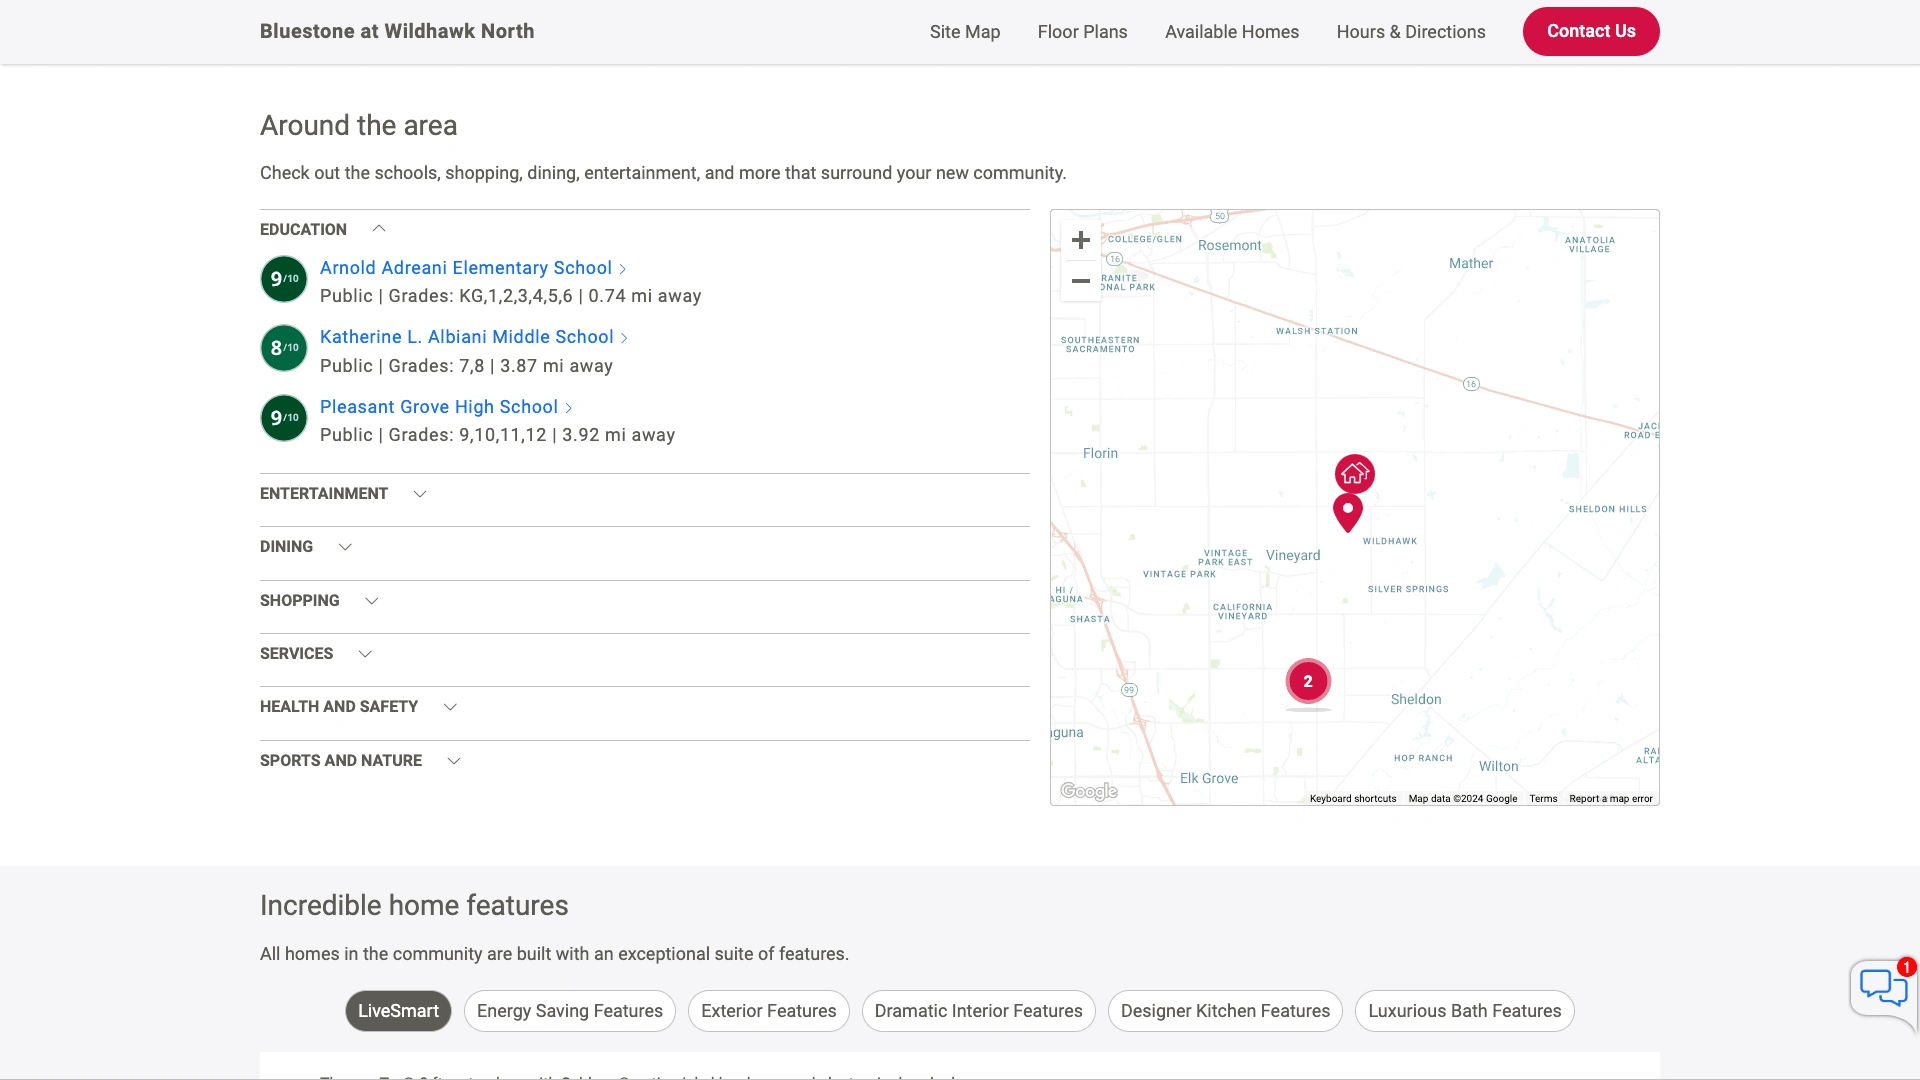Select the Energy Saving Features tab
This screenshot has height=1080, width=1920.
point(570,1010)
